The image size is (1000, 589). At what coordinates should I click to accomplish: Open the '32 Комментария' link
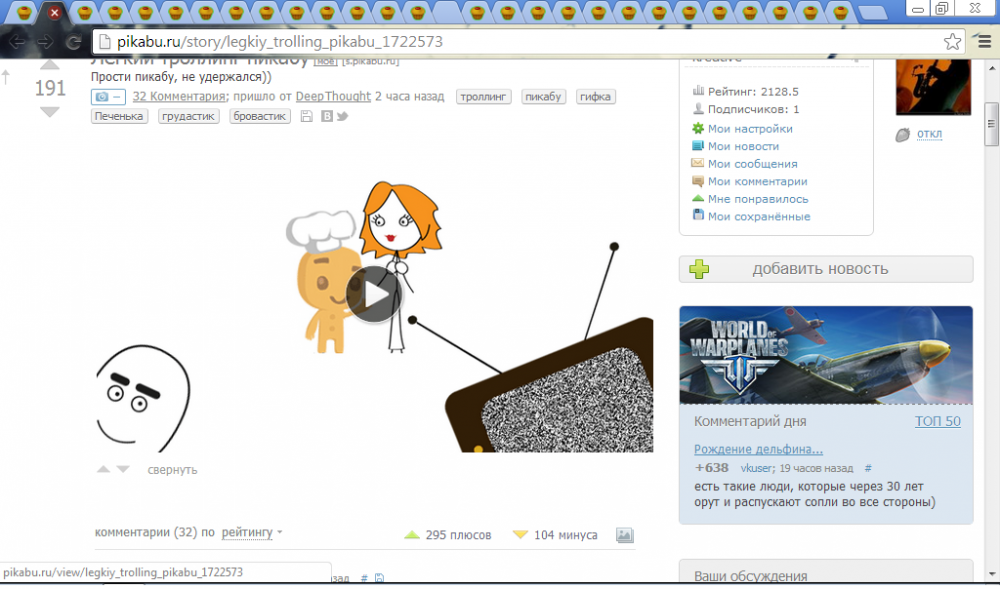pos(179,97)
